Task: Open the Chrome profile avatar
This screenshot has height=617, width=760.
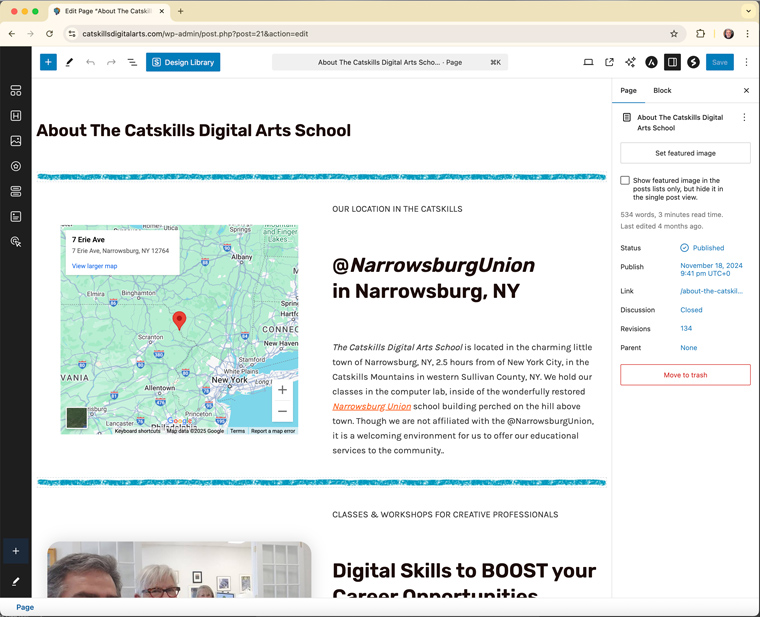Action: tap(728, 34)
